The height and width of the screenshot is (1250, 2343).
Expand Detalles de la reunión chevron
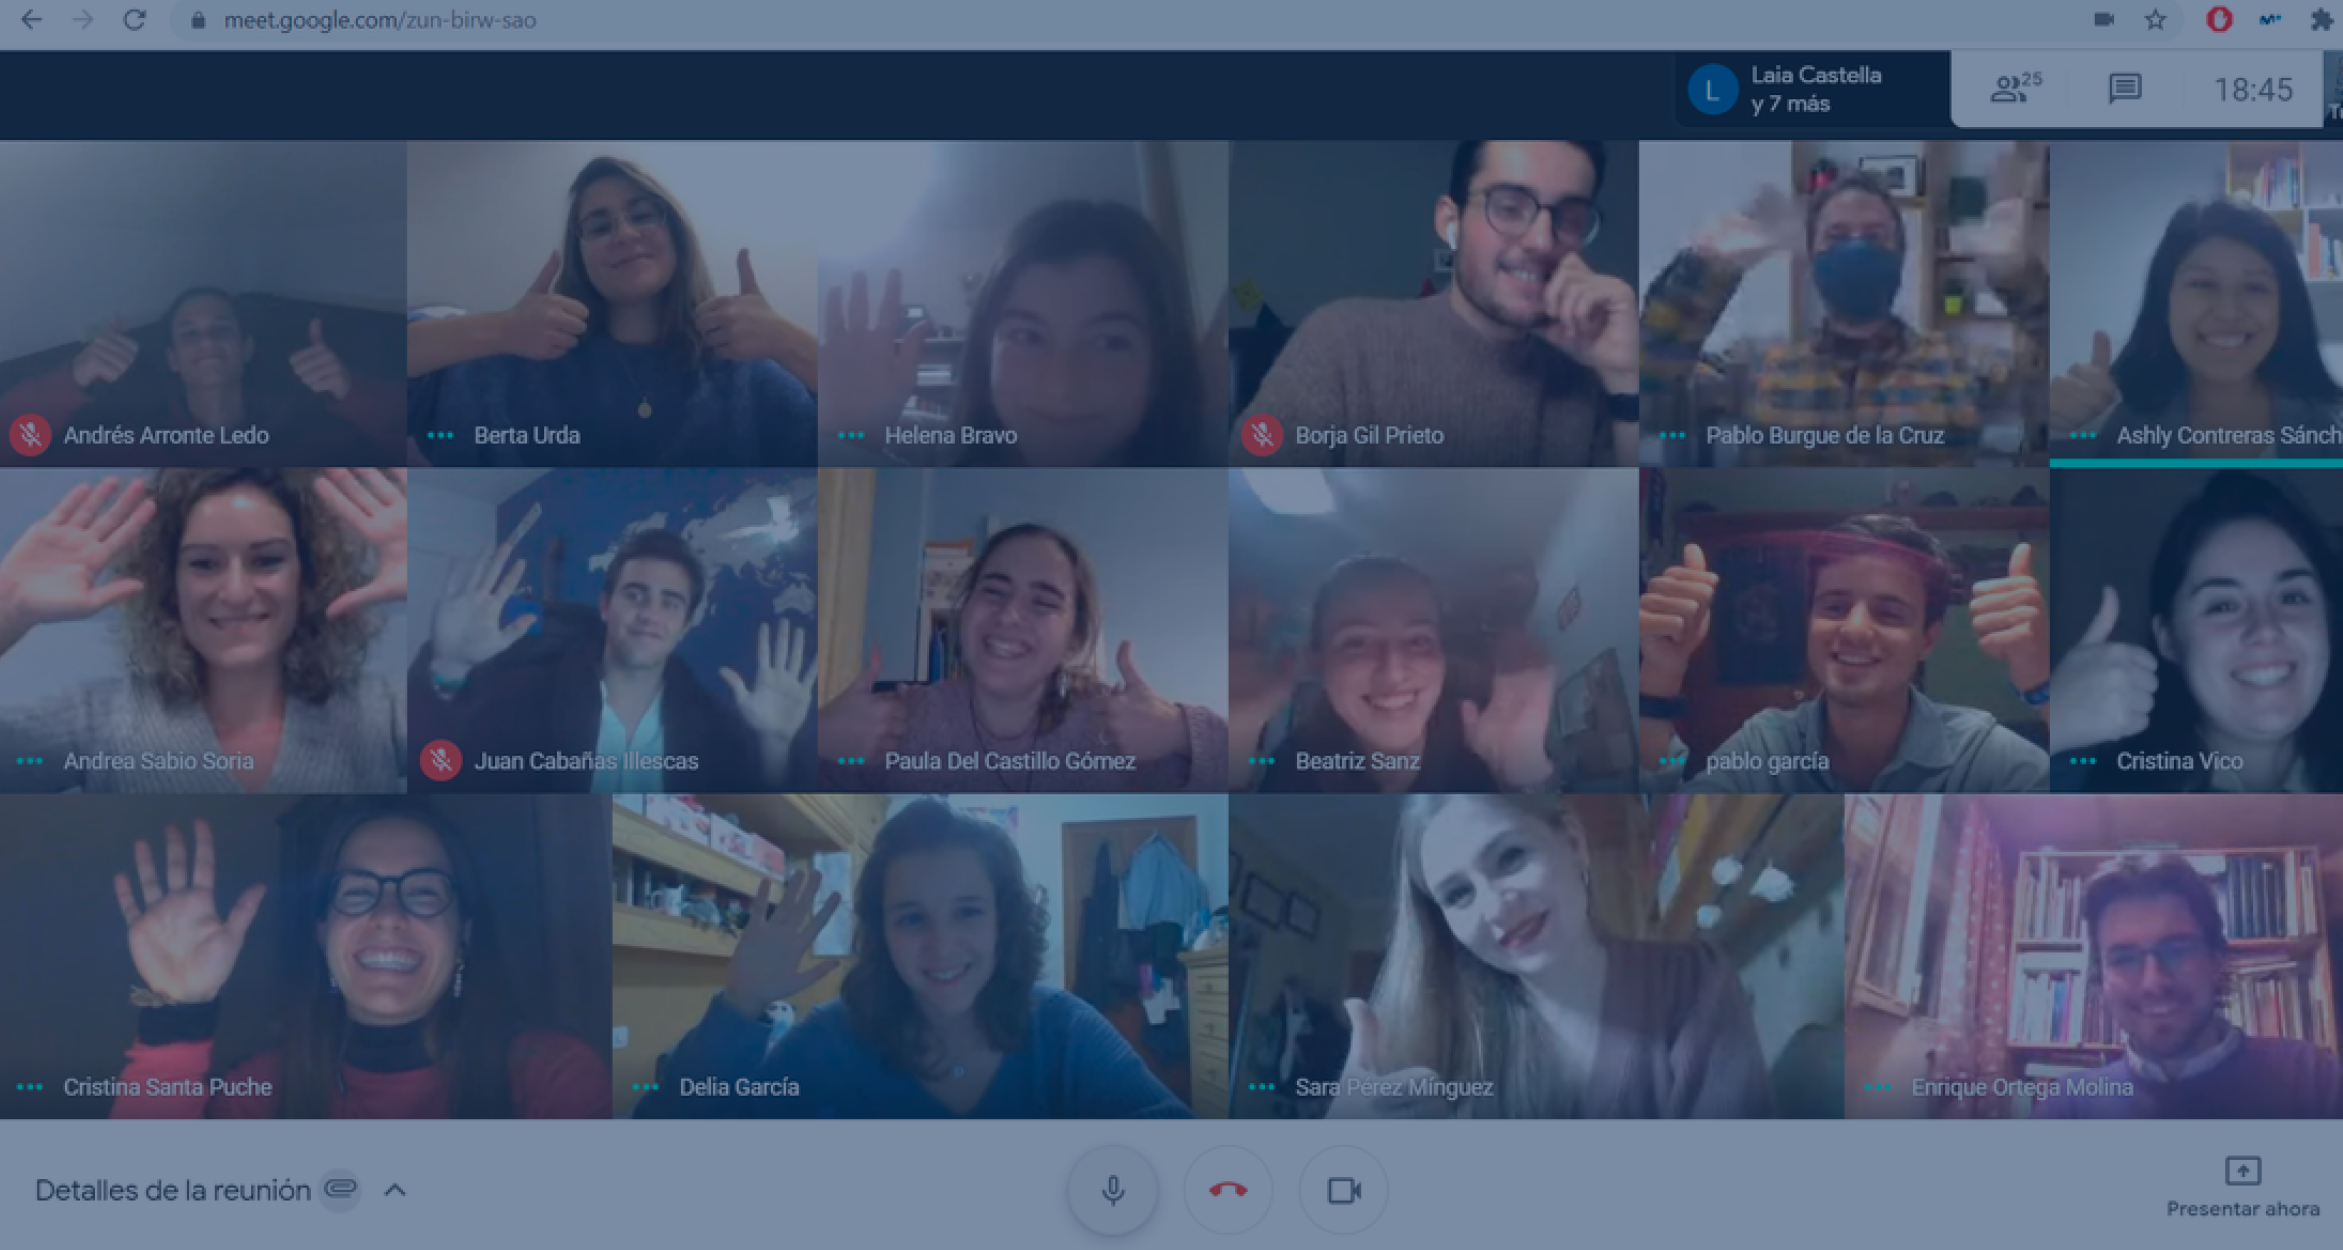pyautogui.click(x=395, y=1190)
